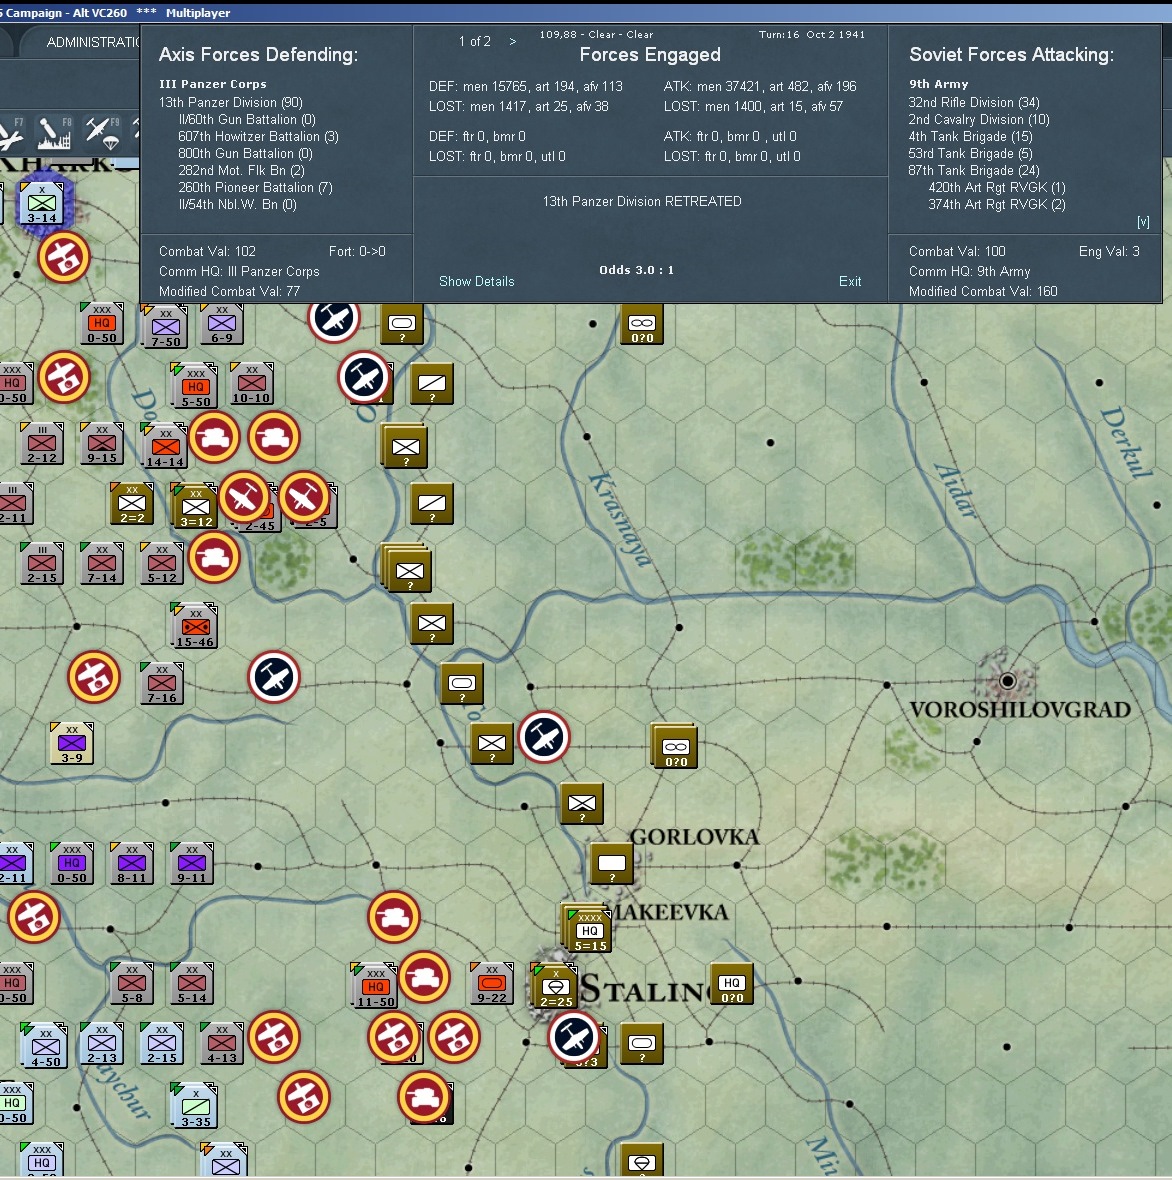Select the 3-9 yellow division counter
The height and width of the screenshot is (1180, 1172).
[72, 744]
